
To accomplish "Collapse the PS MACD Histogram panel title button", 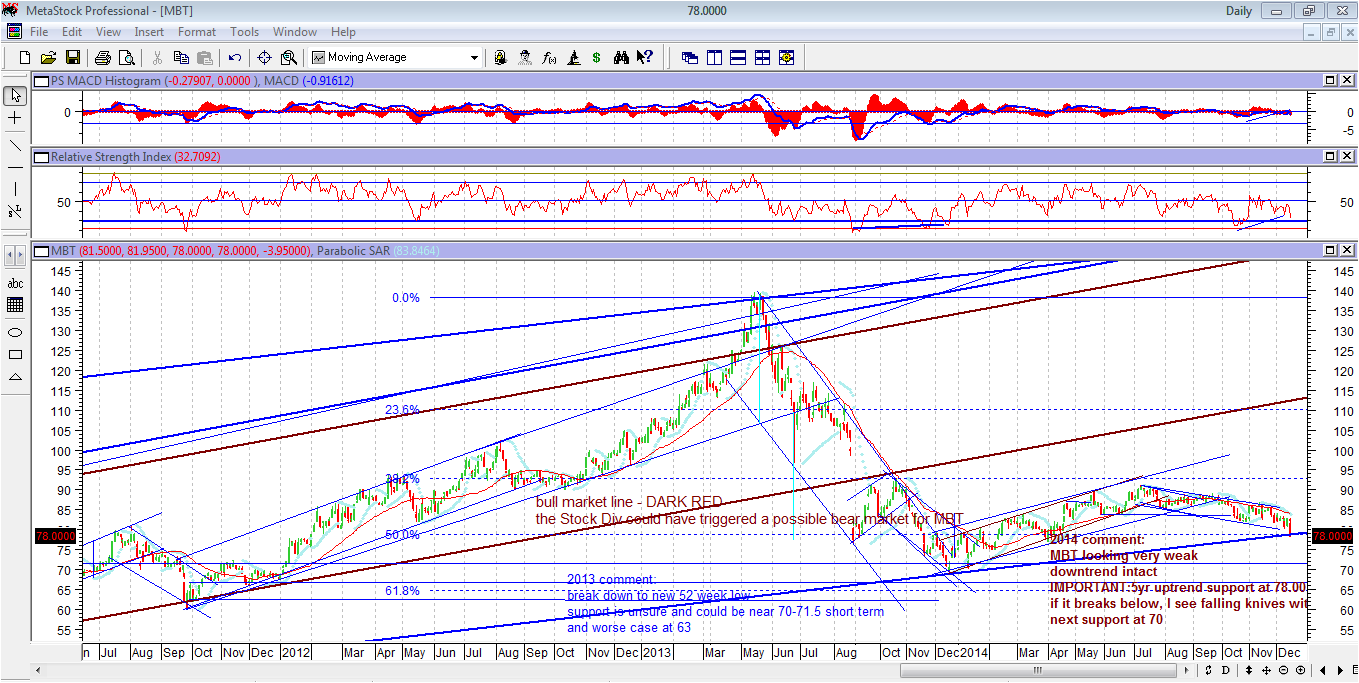I will [x=39, y=80].
